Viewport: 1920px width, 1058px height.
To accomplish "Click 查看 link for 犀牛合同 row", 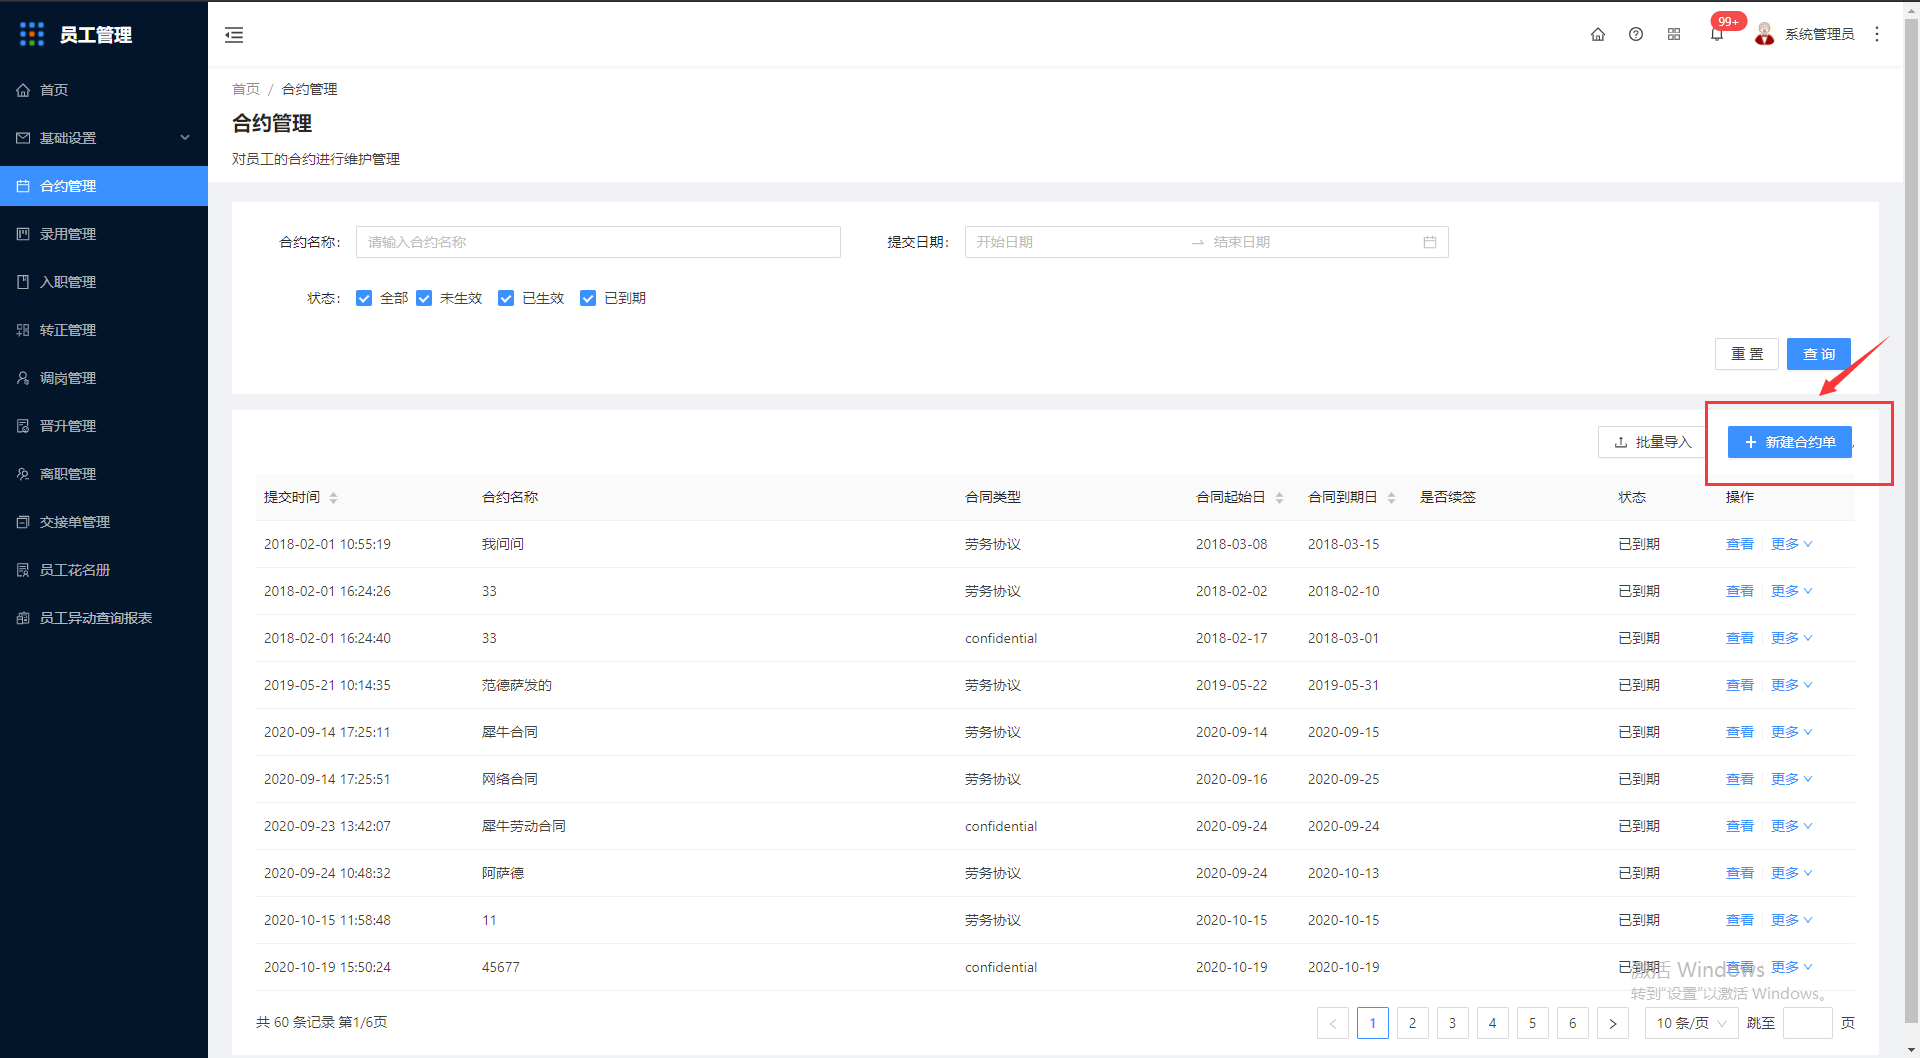I will click(x=1740, y=732).
